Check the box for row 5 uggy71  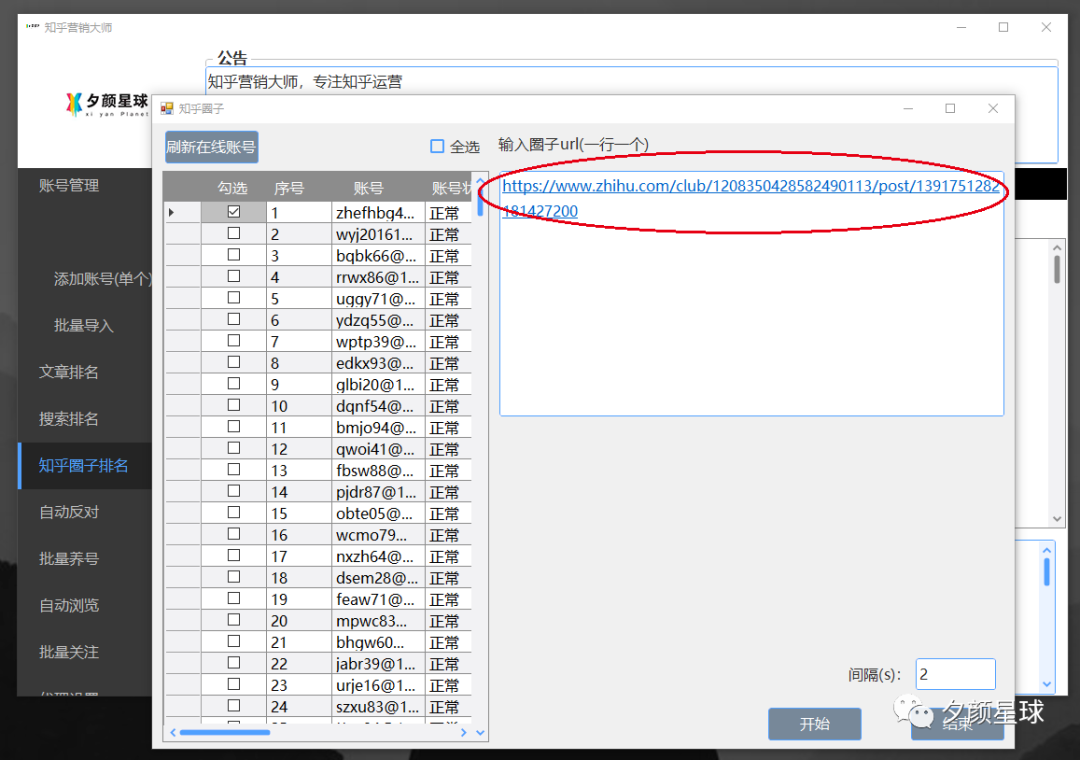pos(233,298)
